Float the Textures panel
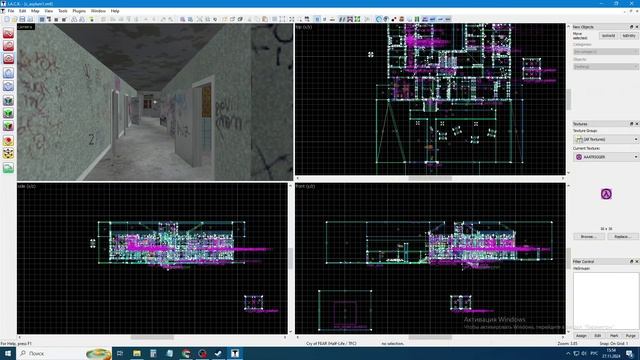The image size is (640, 360). 631,124
